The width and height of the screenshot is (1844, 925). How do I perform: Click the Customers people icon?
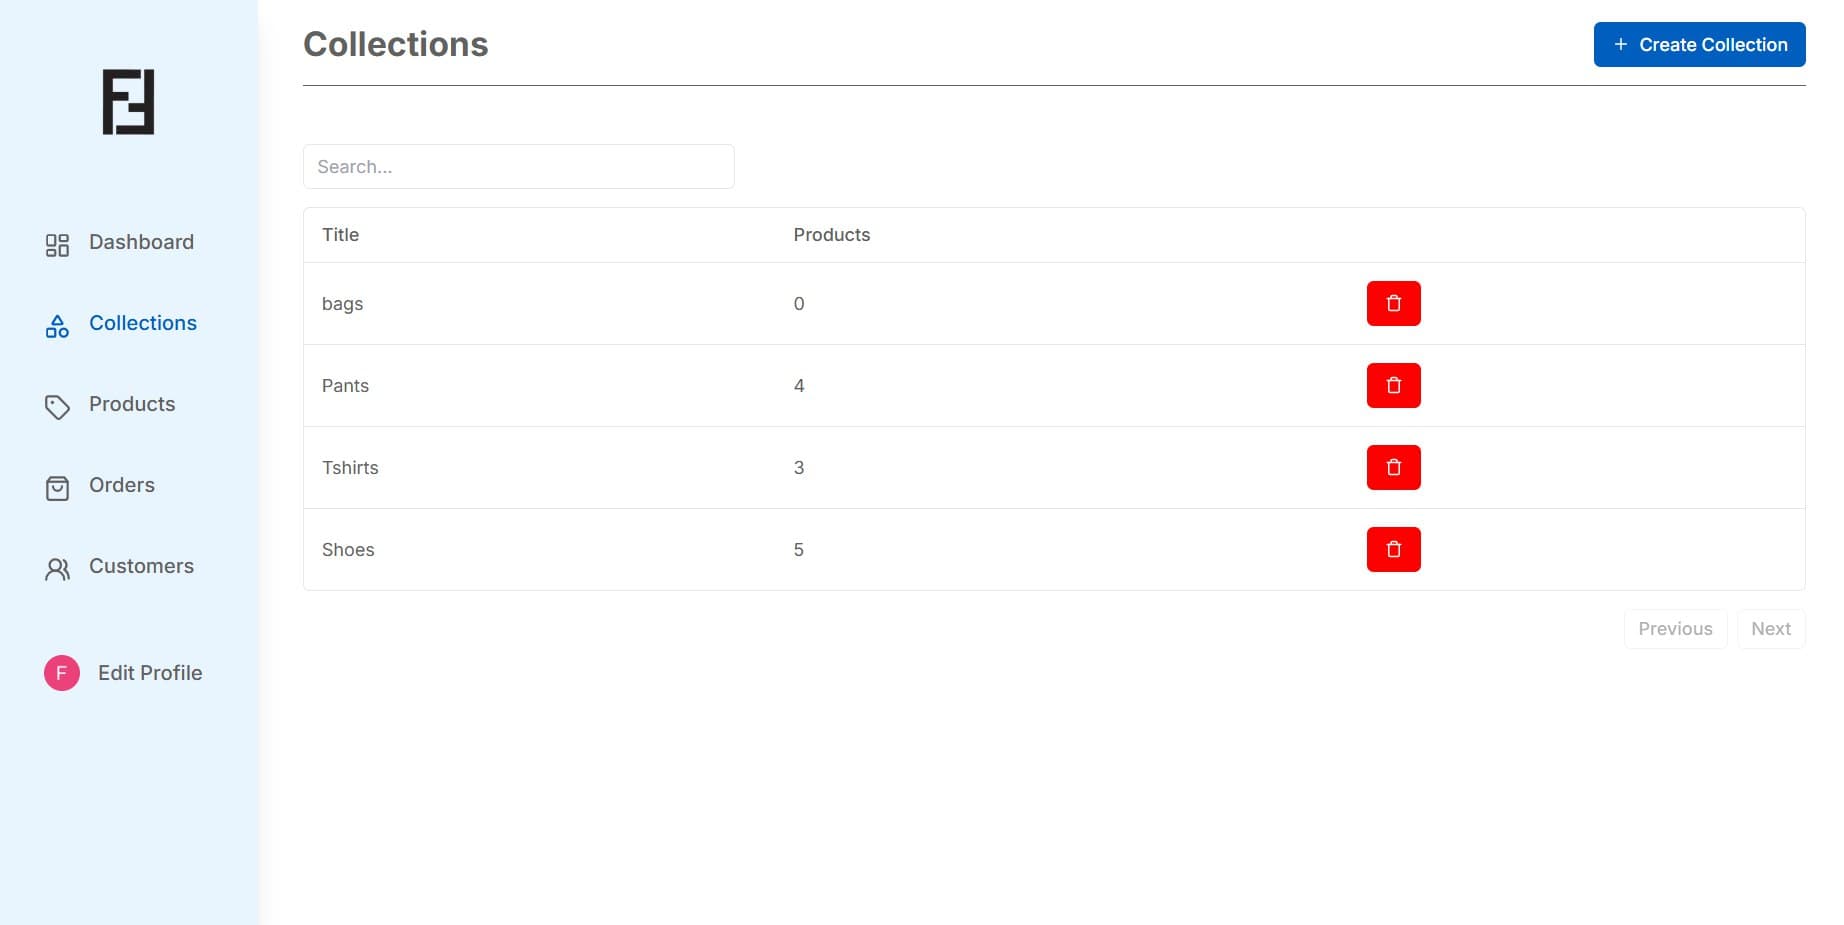coord(57,569)
